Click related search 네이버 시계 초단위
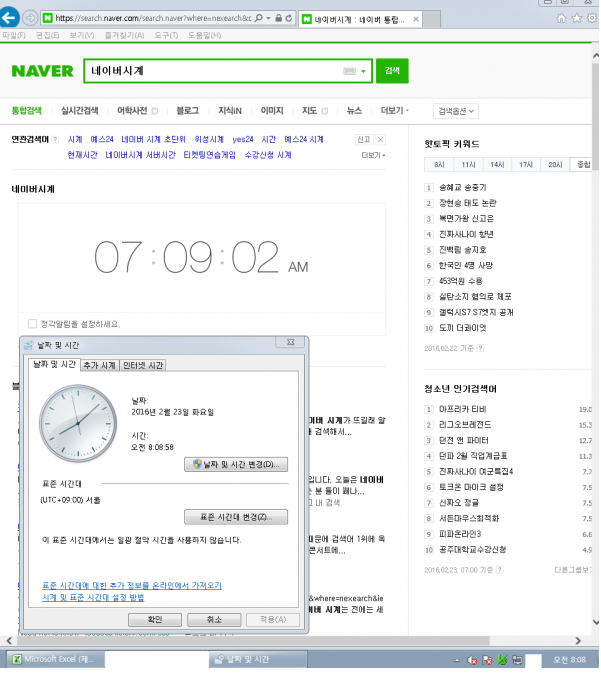Viewport: 601px width, 677px height. (x=153, y=139)
